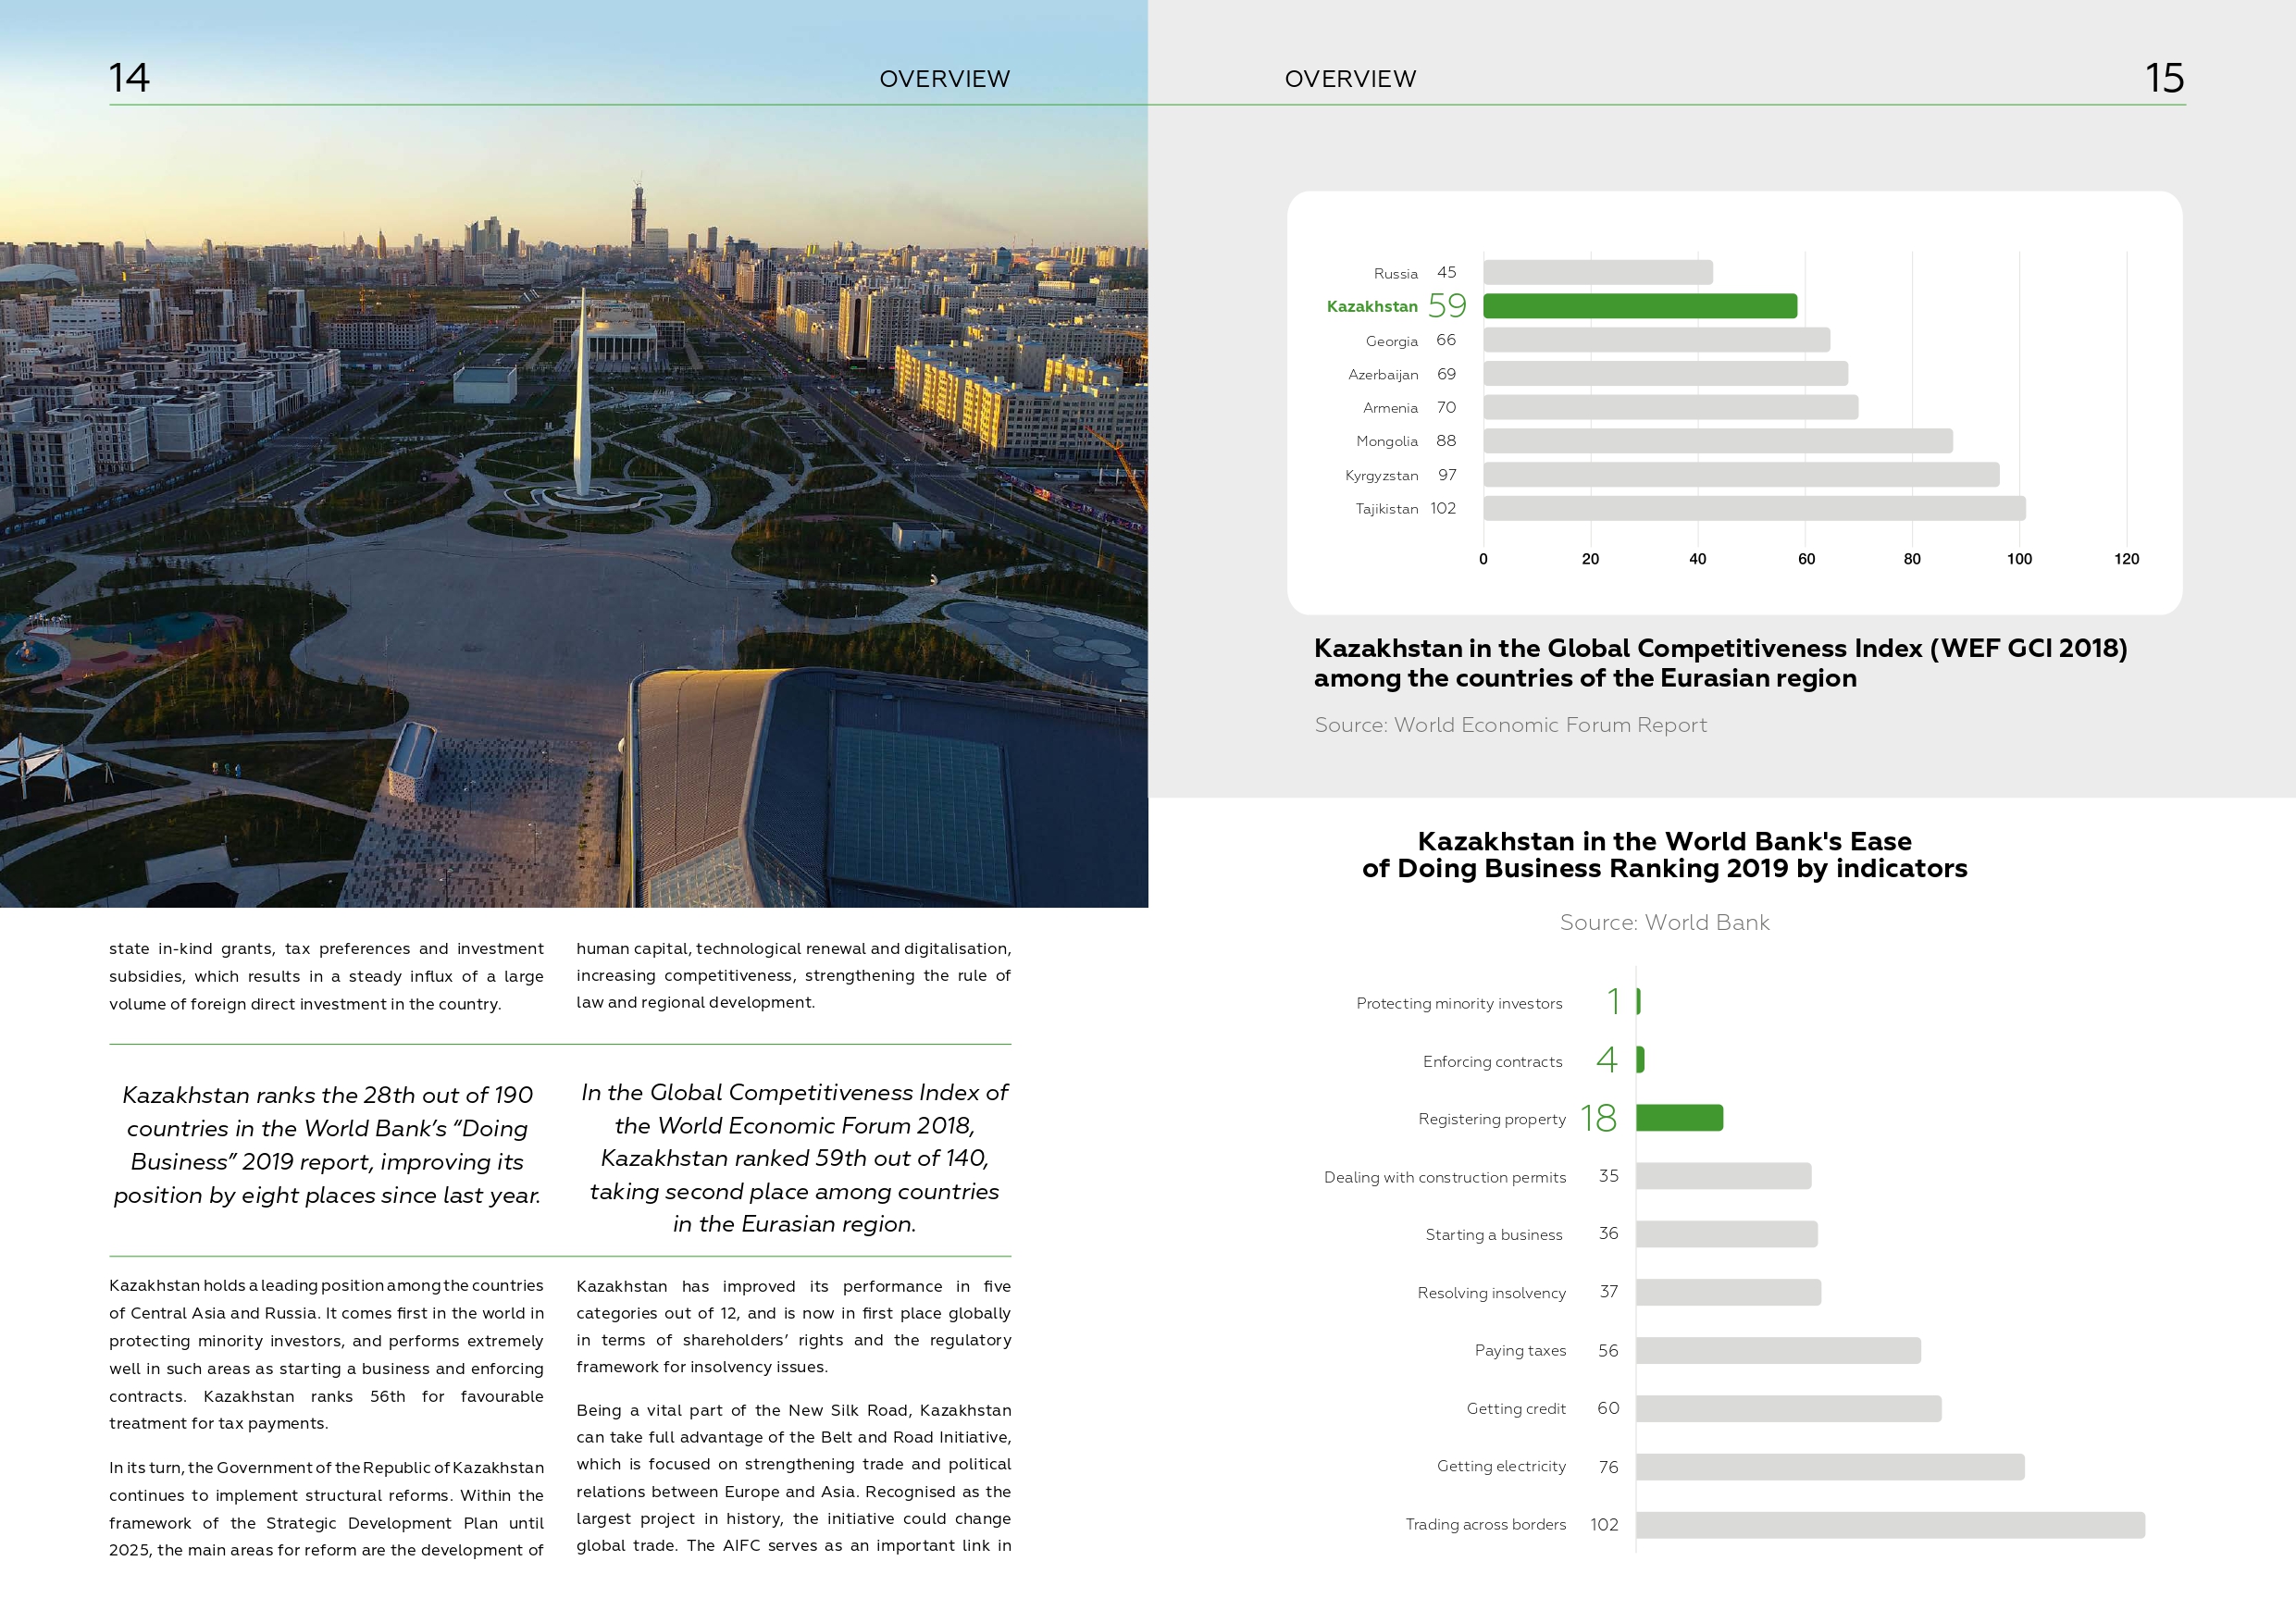Click the Tajikistan 102 bar

(1753, 508)
